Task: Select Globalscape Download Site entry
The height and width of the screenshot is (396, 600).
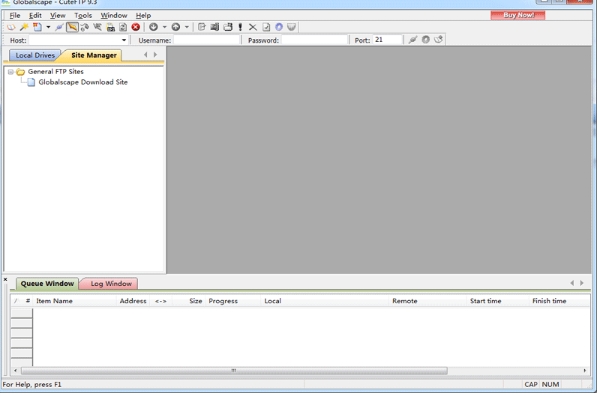Action: click(x=83, y=82)
